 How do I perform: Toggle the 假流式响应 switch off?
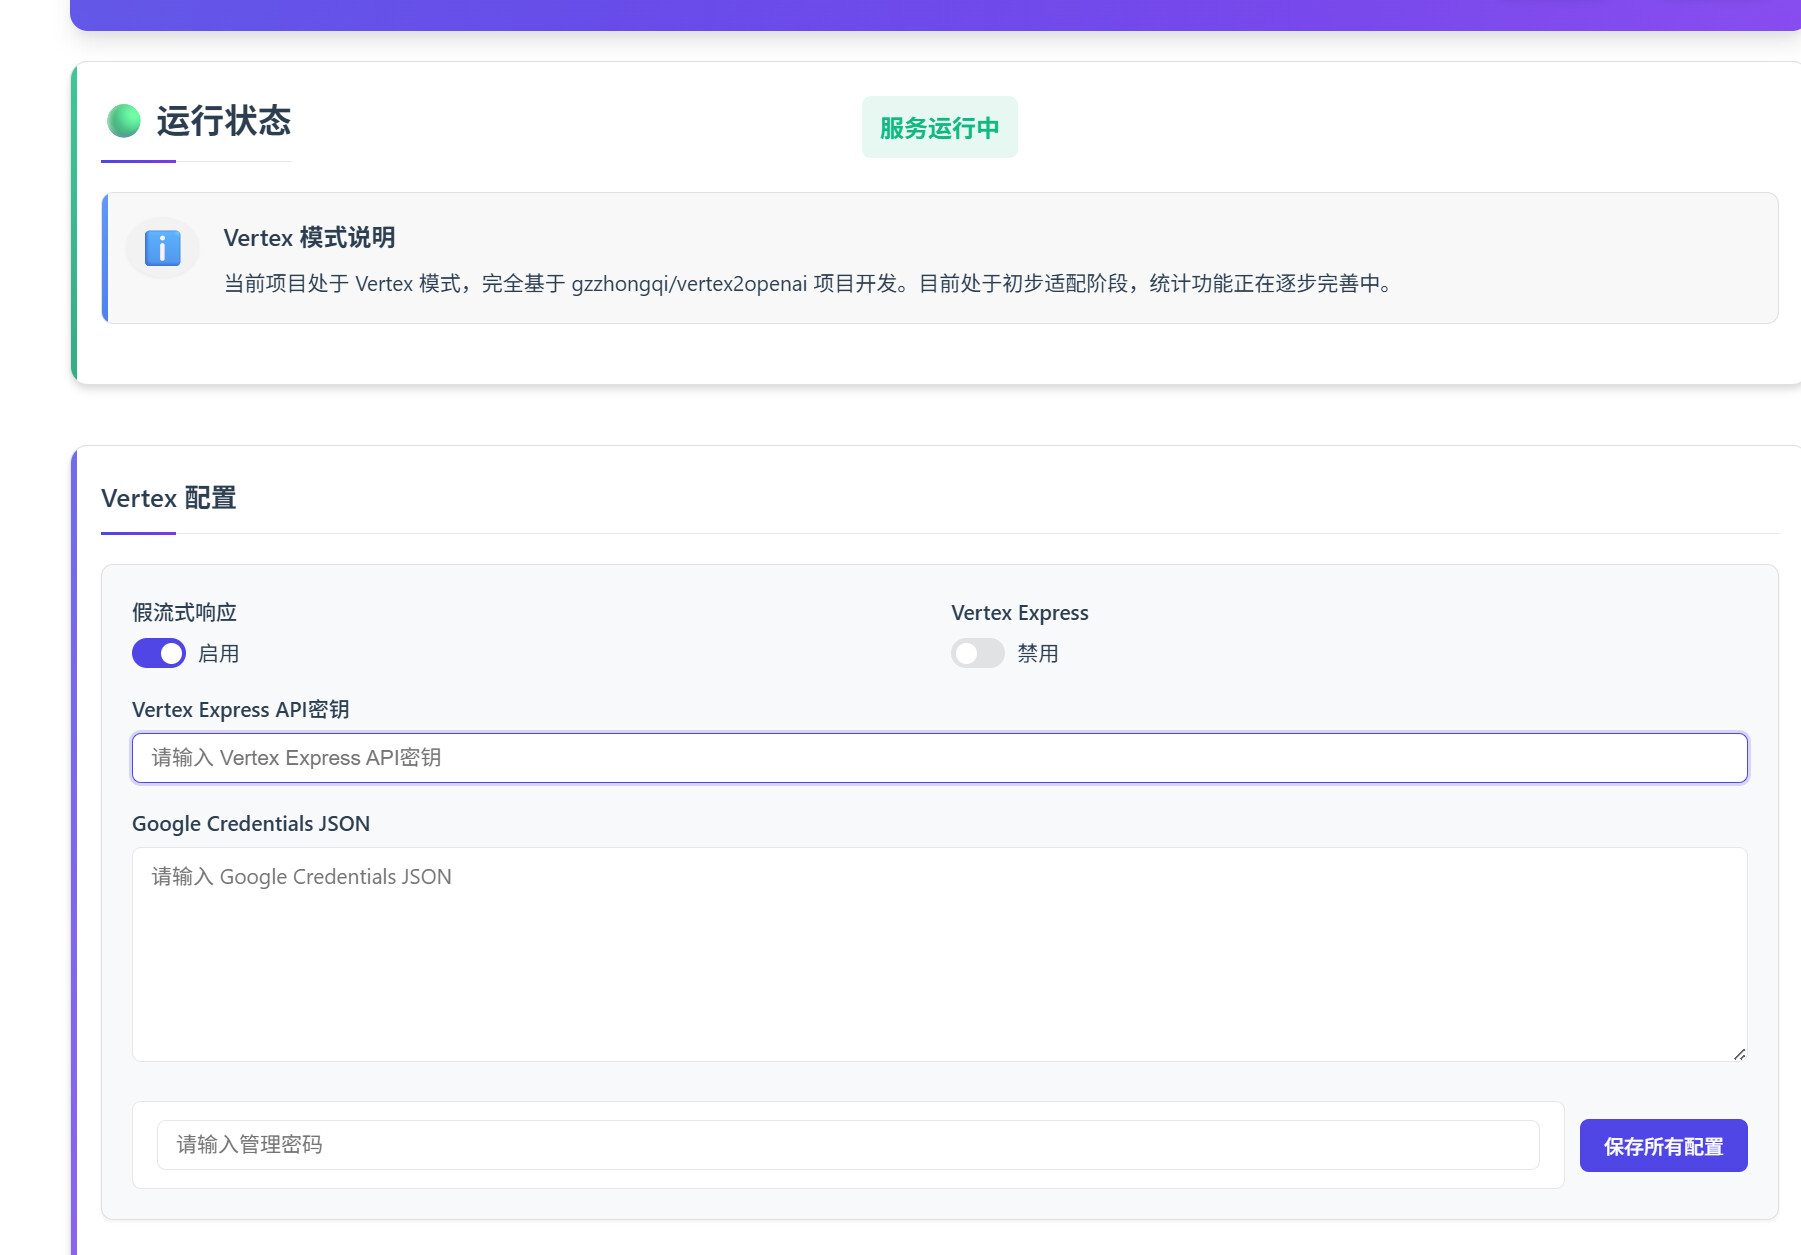coord(159,653)
